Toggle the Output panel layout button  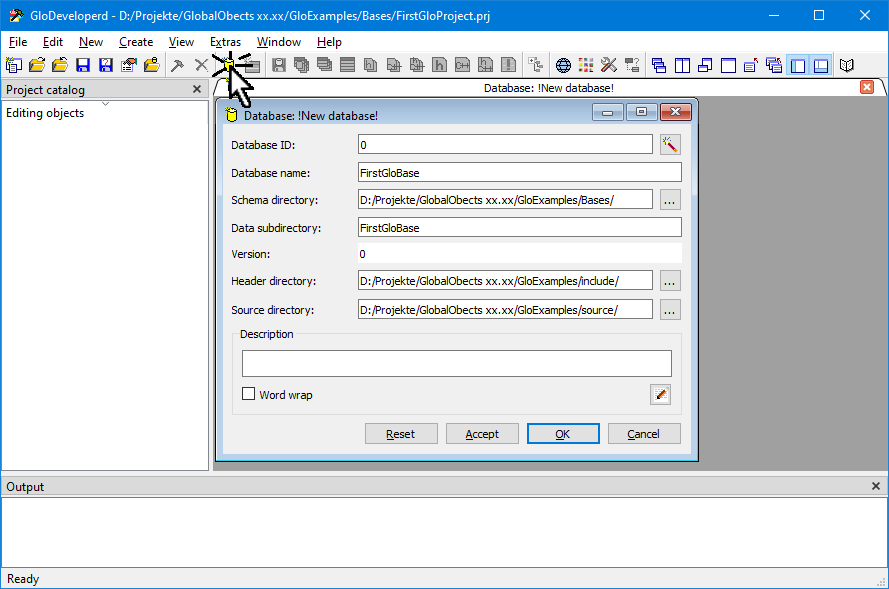click(821, 65)
